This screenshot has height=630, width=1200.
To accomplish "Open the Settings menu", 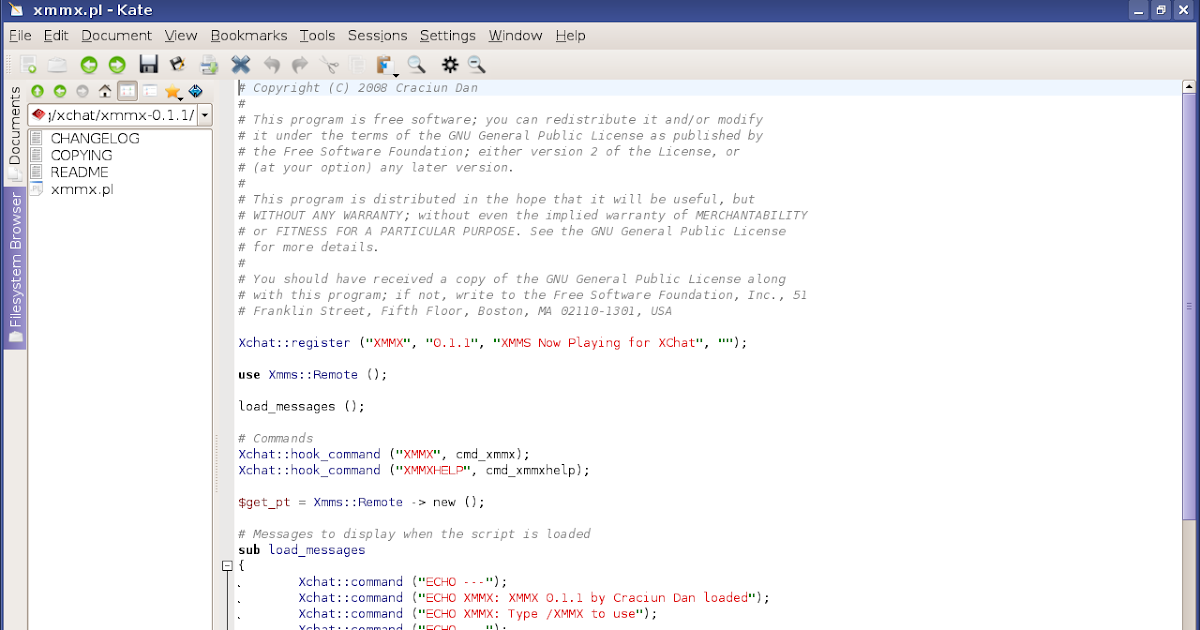I will 448,35.
